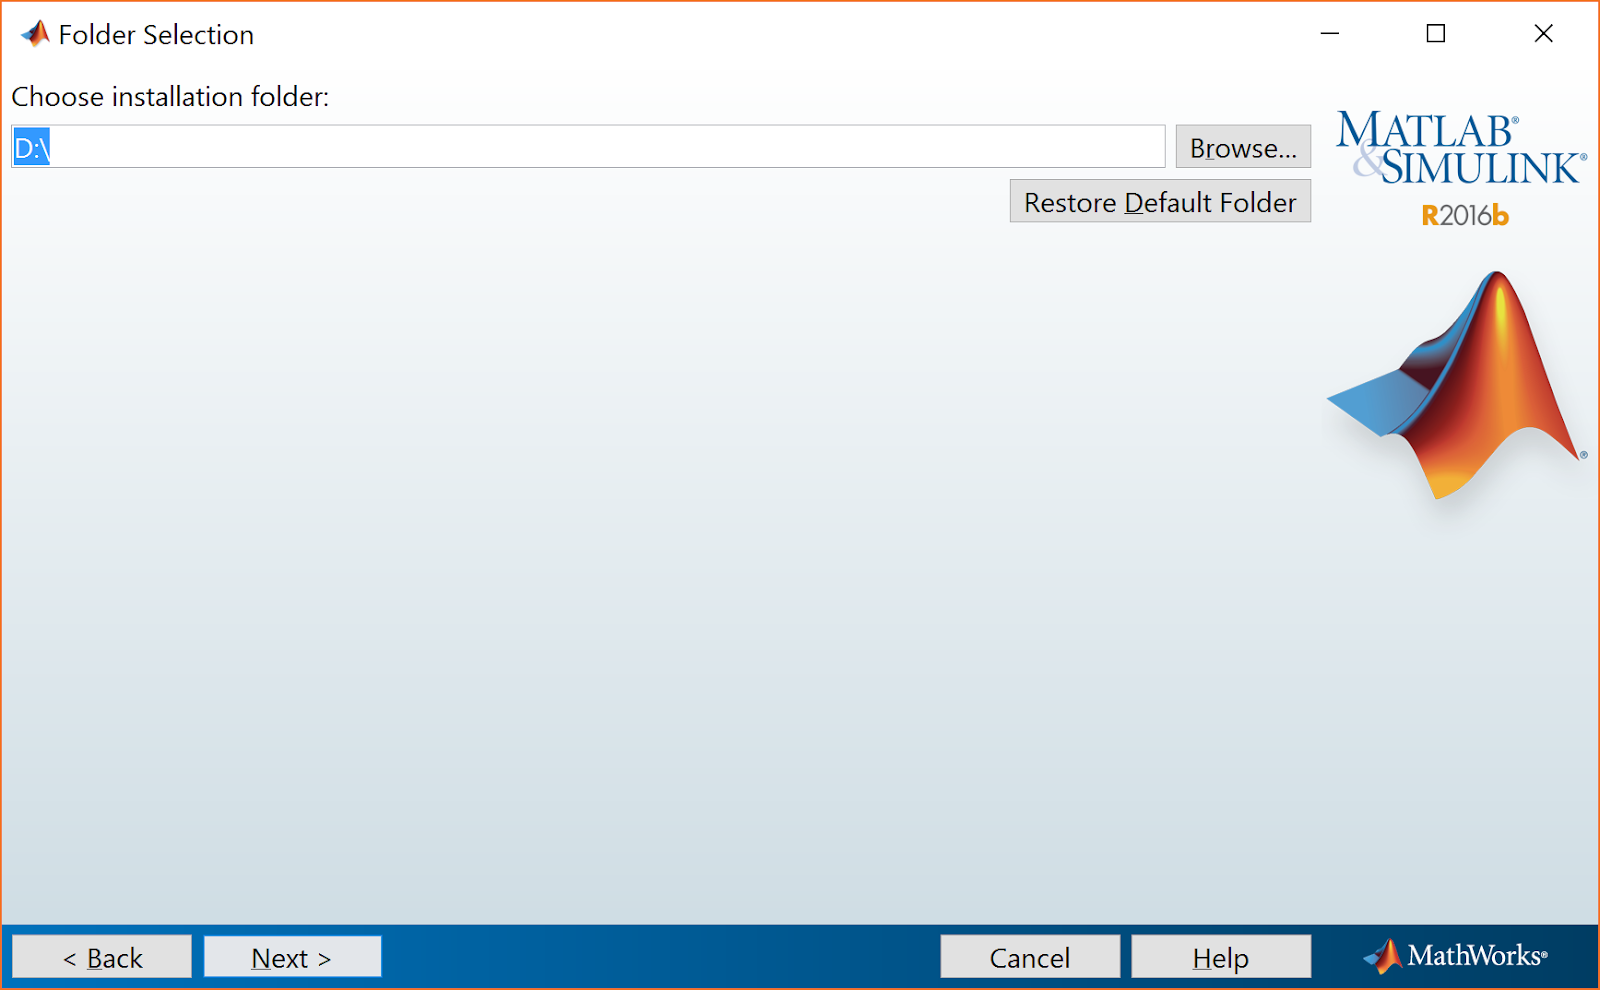Maximize the Folder Selection window
Screen dimensions: 1600x990
click(x=1436, y=34)
